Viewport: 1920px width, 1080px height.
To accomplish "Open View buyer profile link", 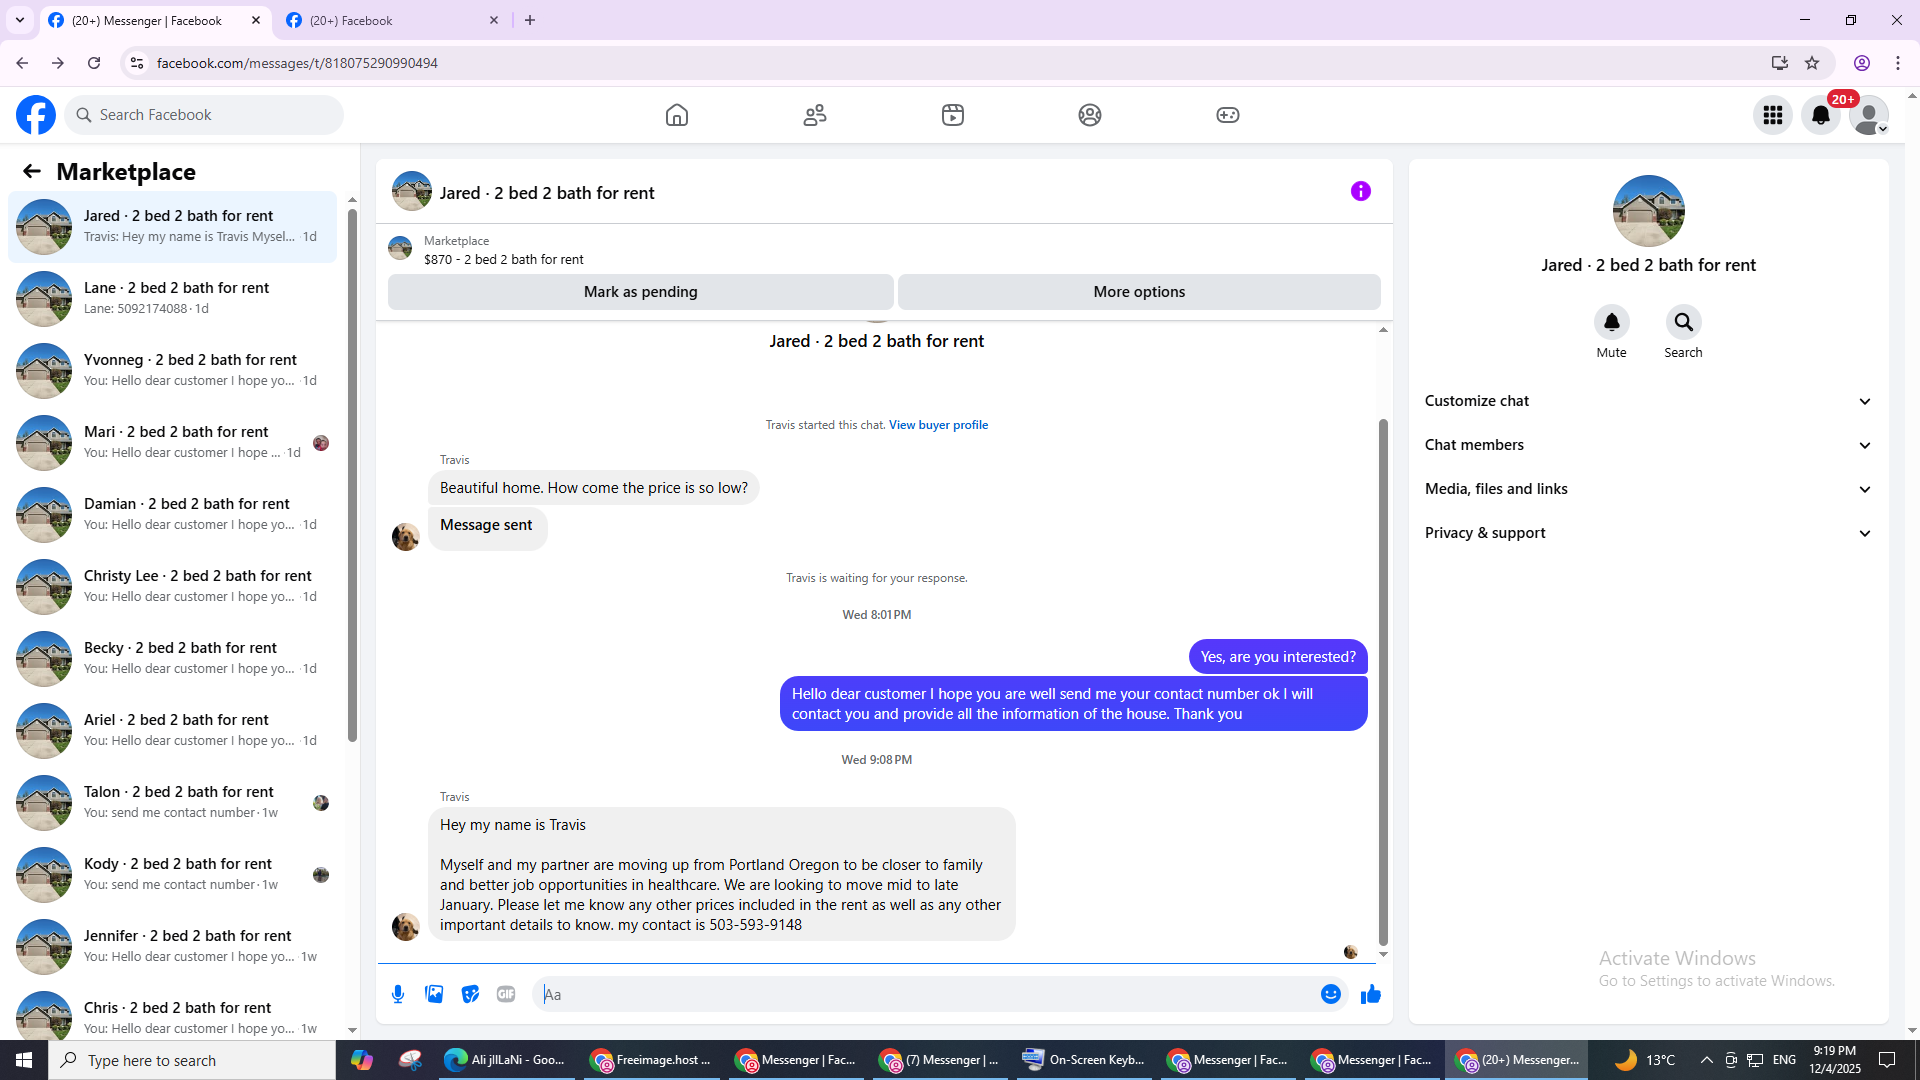I will (938, 425).
